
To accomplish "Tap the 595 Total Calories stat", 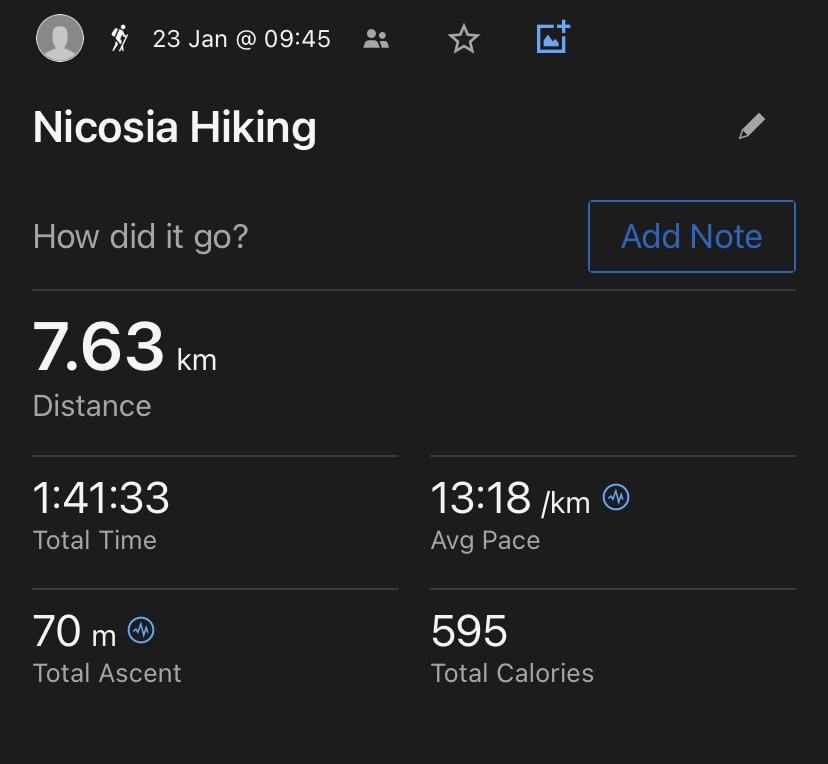I will [x=469, y=631].
